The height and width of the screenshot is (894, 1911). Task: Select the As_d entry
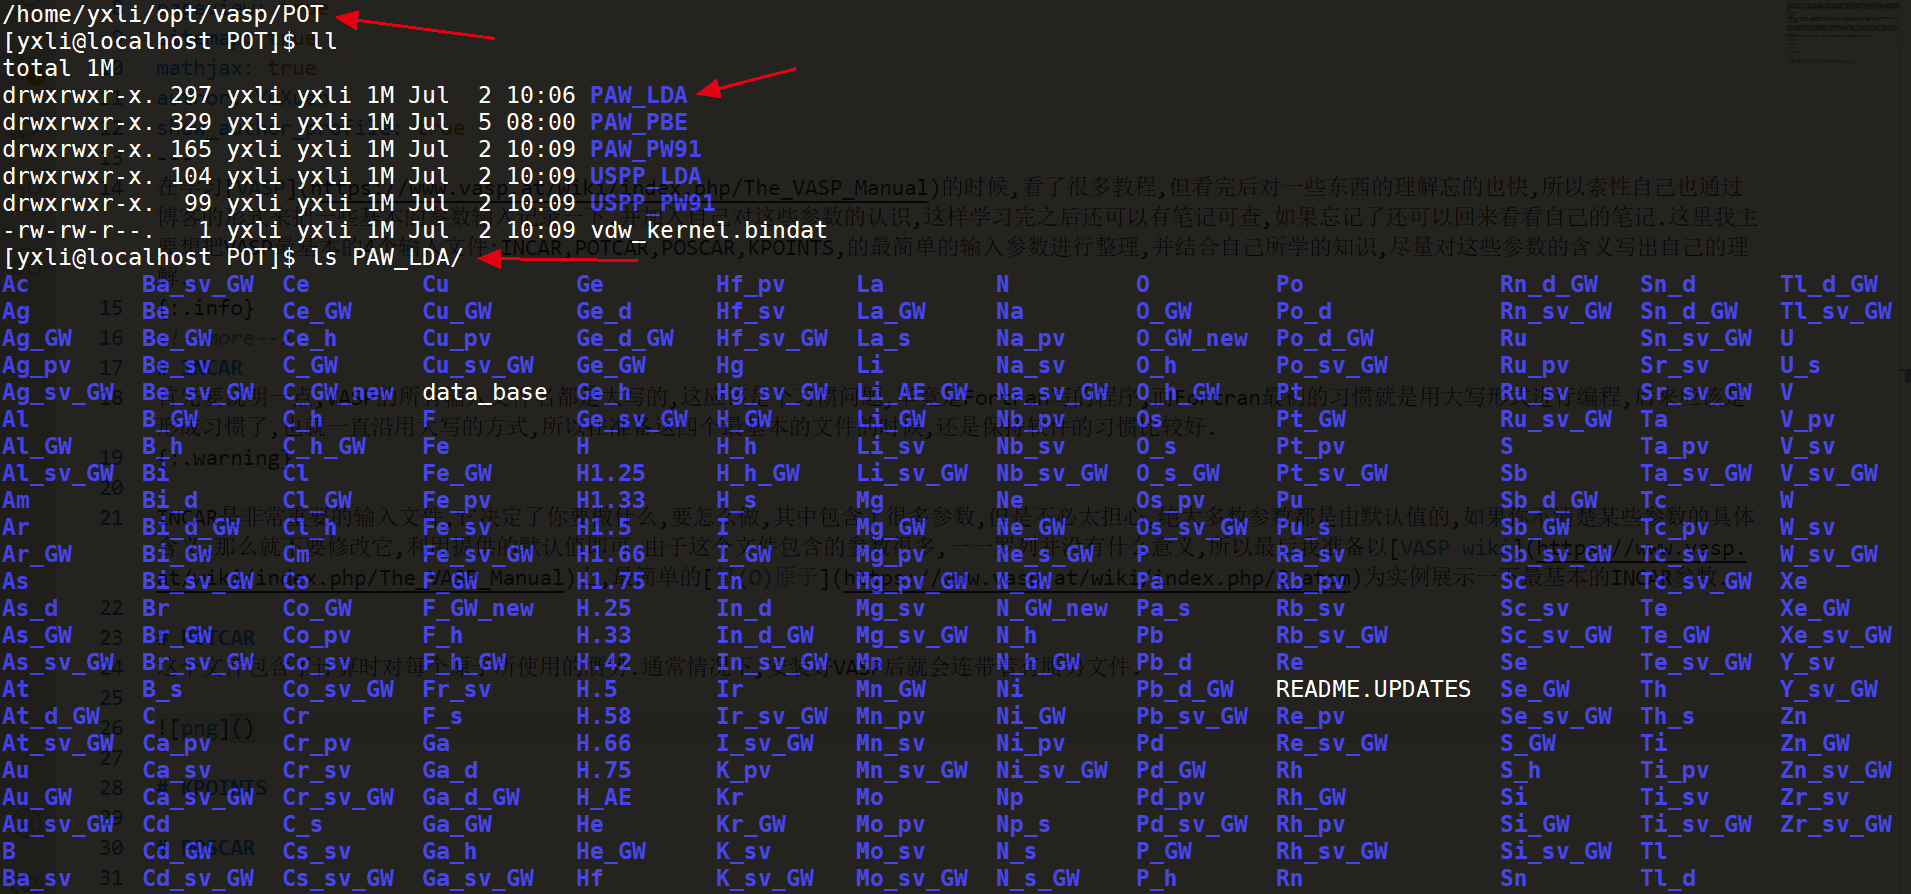pos(30,608)
